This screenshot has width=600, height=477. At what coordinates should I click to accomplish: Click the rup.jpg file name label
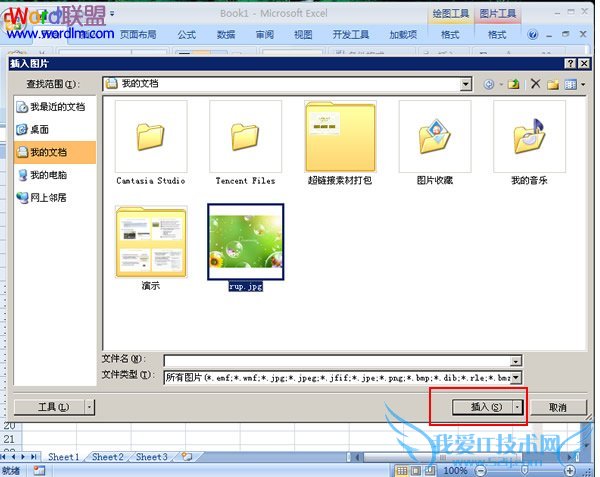coord(246,287)
